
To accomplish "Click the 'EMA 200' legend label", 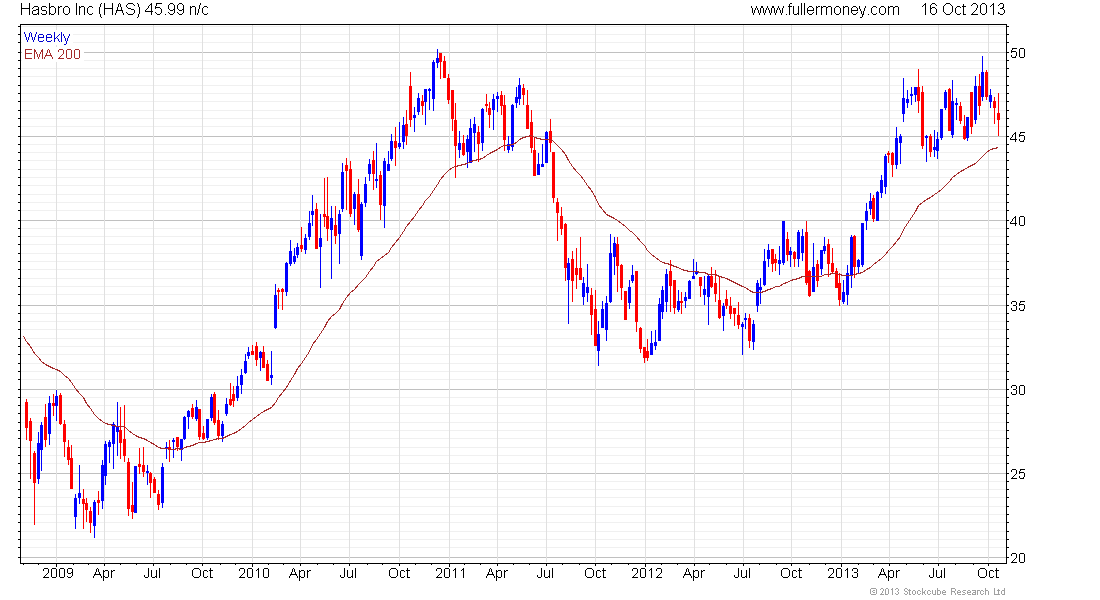I will pyautogui.click(x=53, y=54).
